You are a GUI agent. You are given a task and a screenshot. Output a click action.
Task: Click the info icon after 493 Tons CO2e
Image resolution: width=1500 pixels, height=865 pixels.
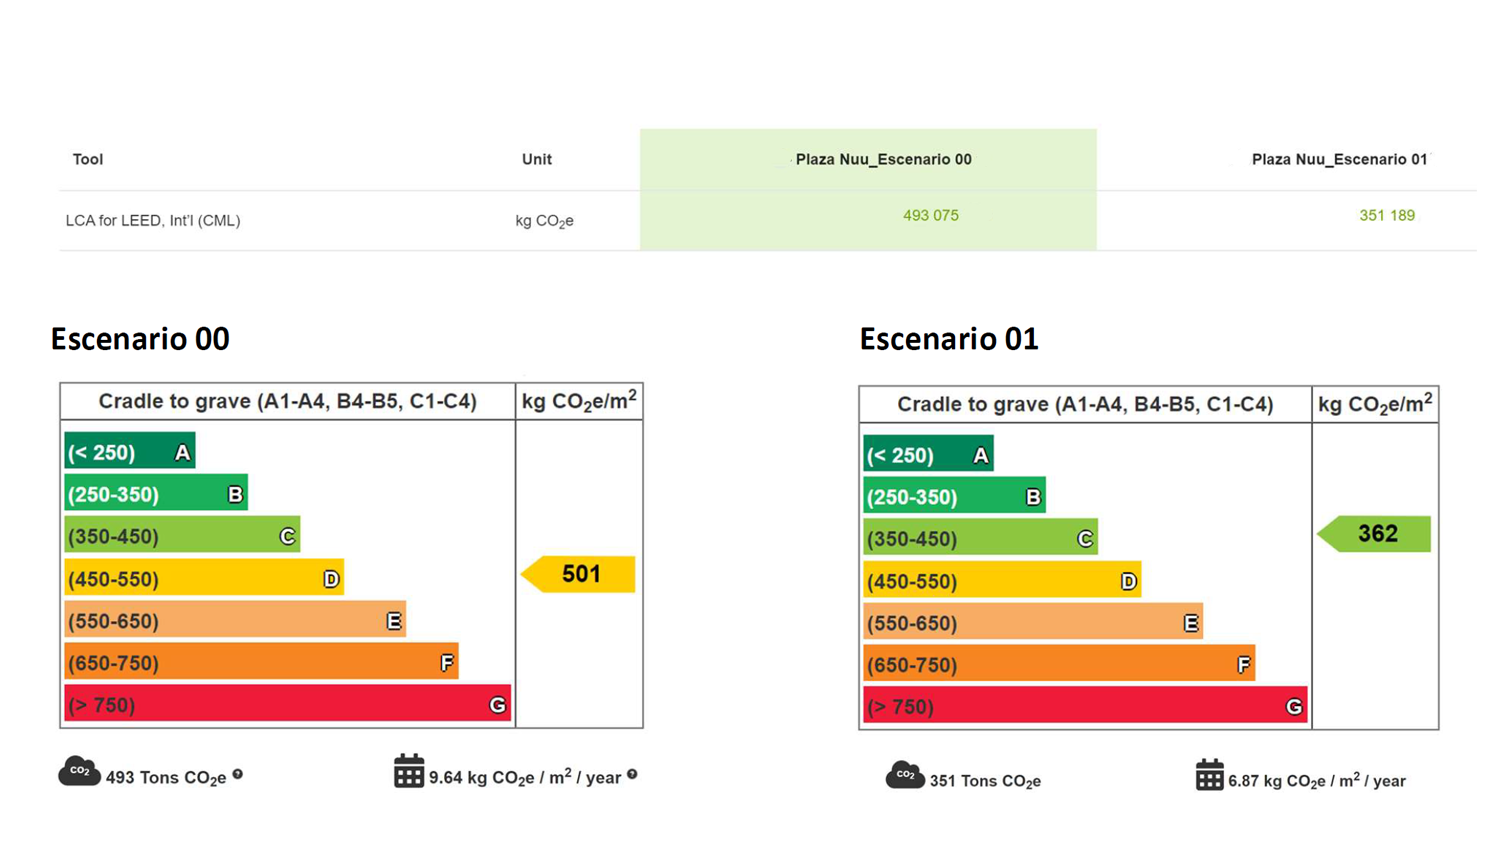[238, 774]
